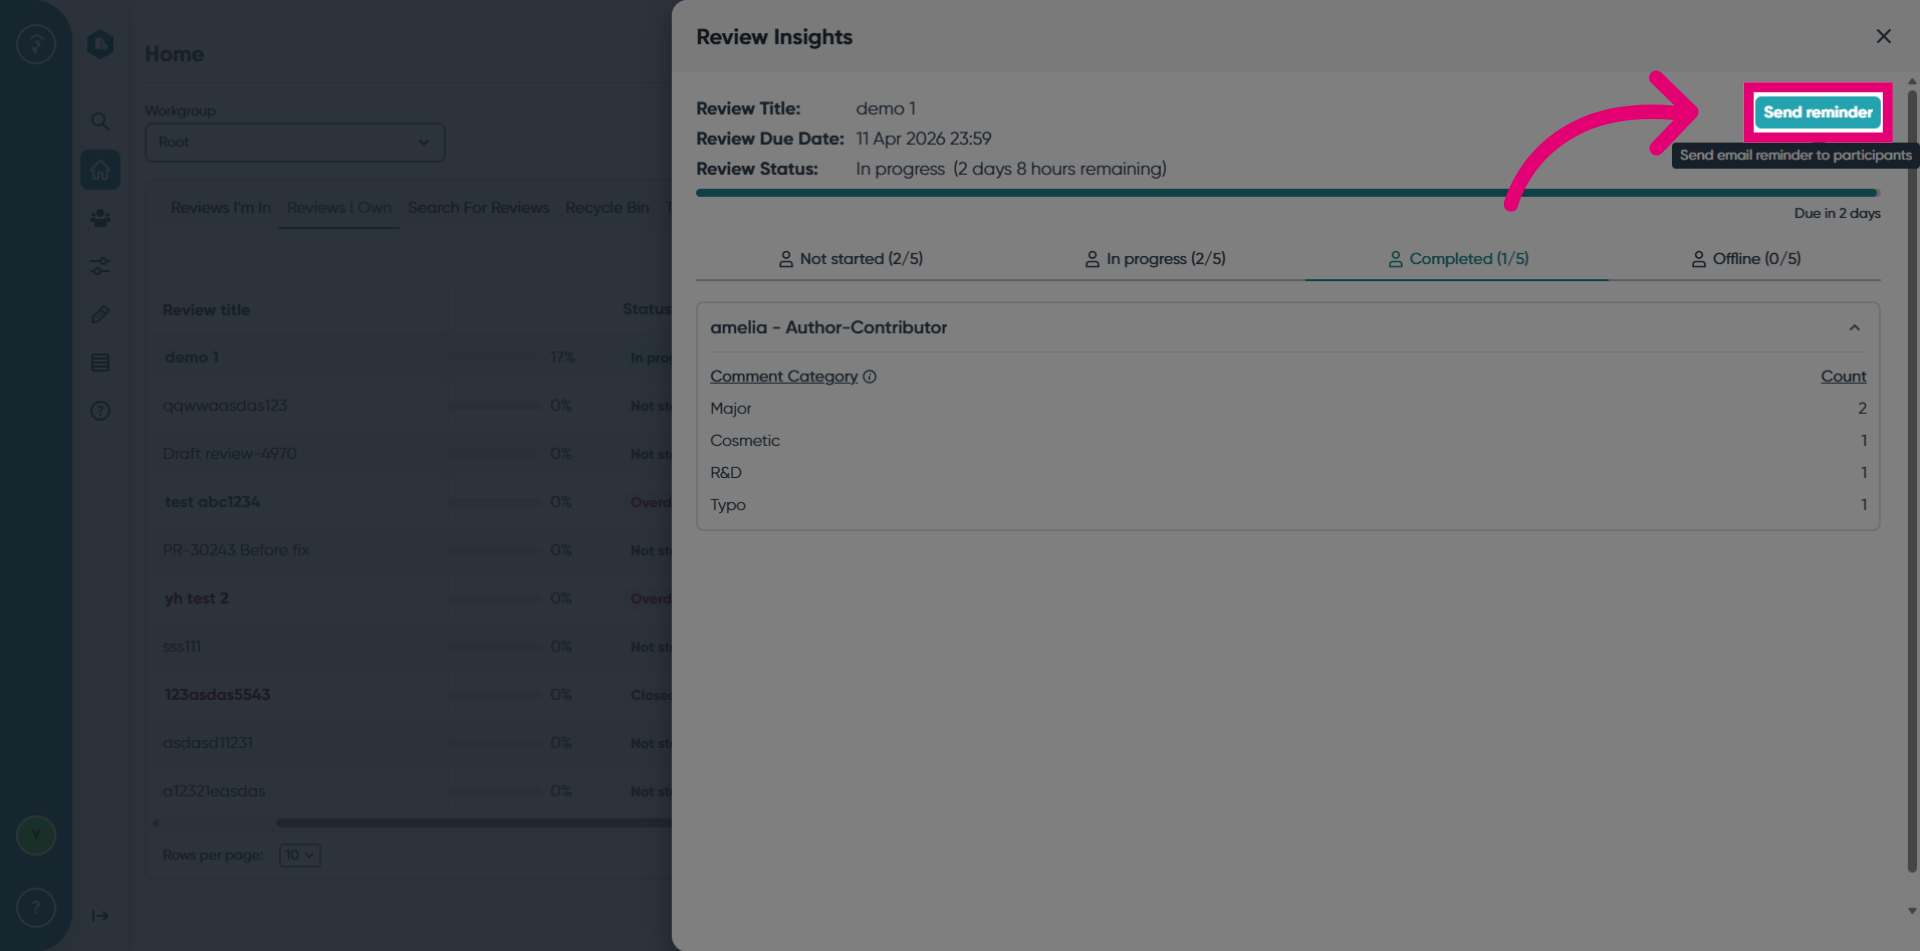Switch to the Not started (2/5) tab
1920x951 pixels.
pos(850,259)
